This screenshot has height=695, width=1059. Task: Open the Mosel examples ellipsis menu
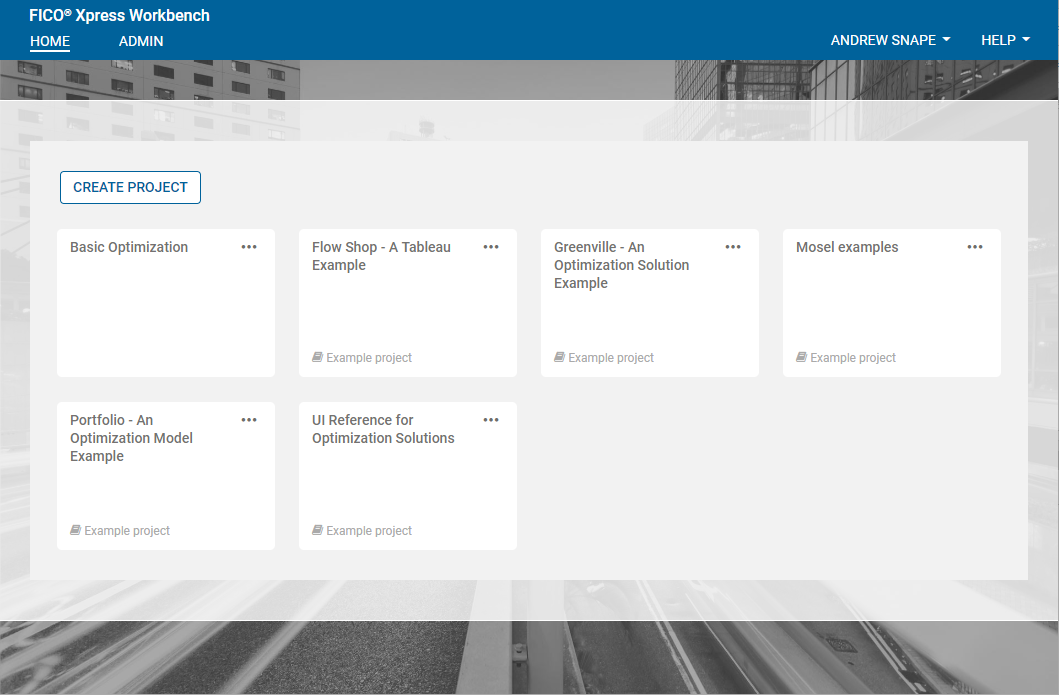975,247
